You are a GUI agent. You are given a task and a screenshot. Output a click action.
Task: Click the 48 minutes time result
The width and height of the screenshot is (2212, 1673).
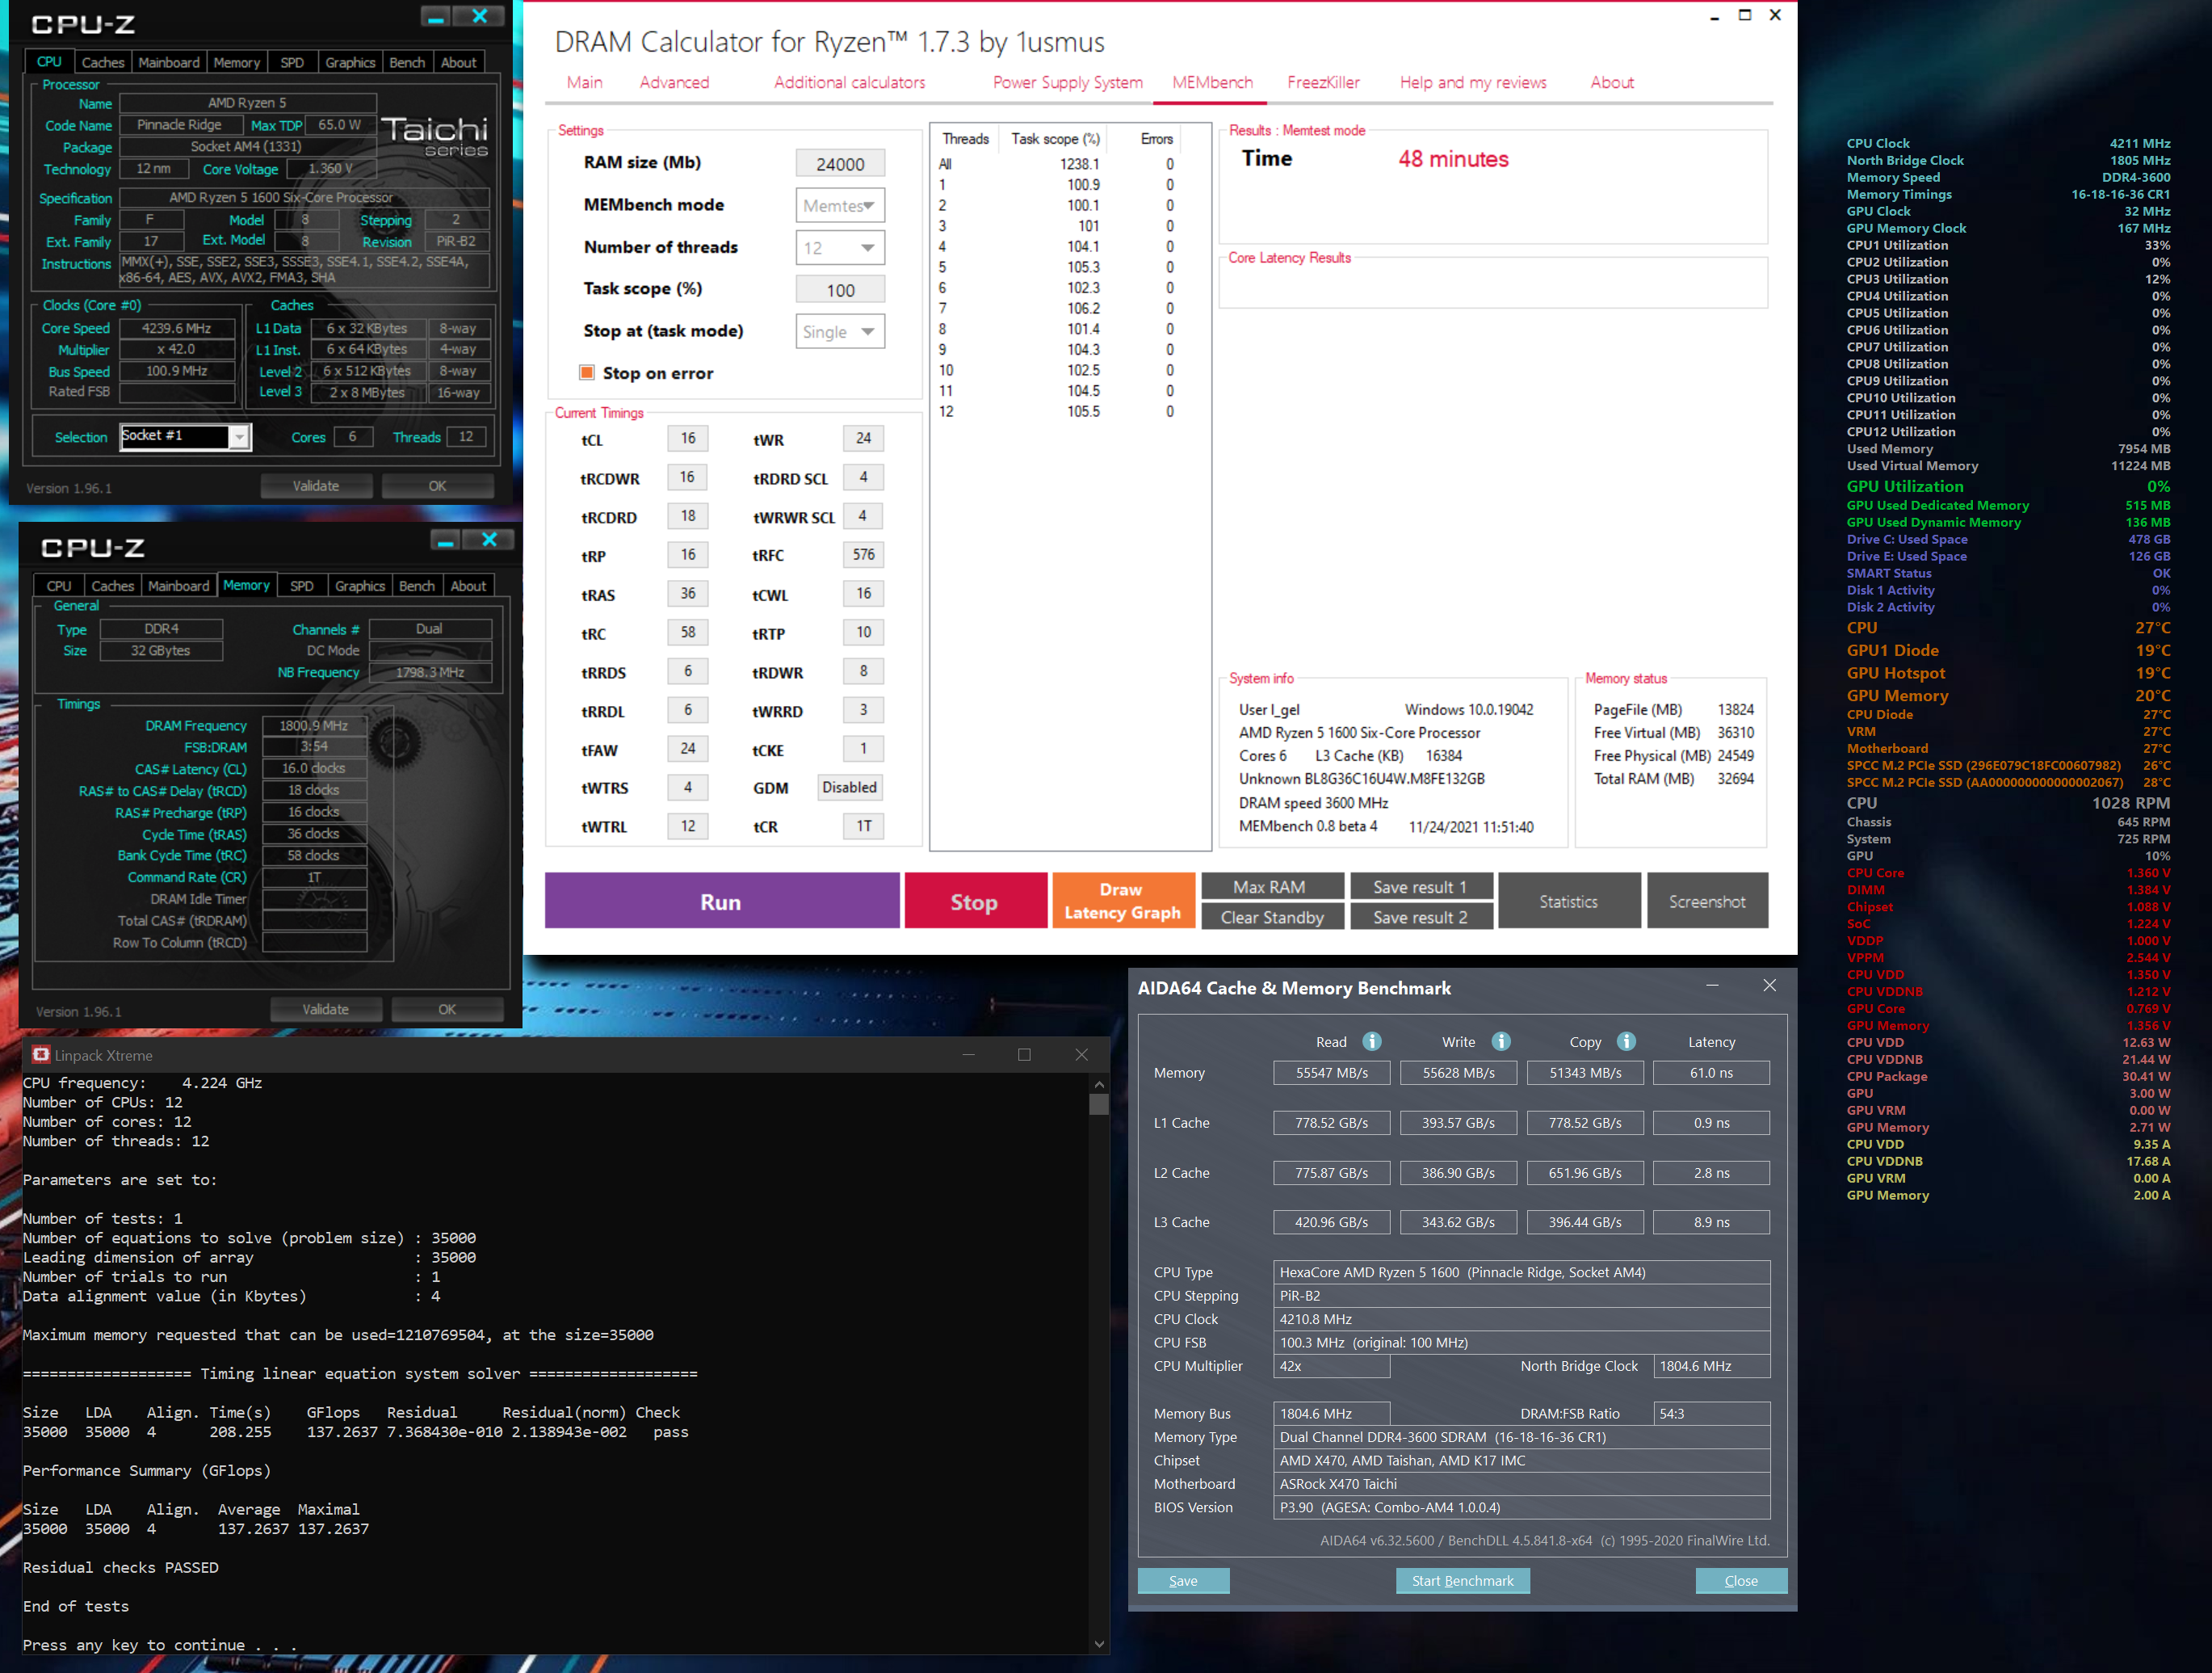coord(1453,158)
